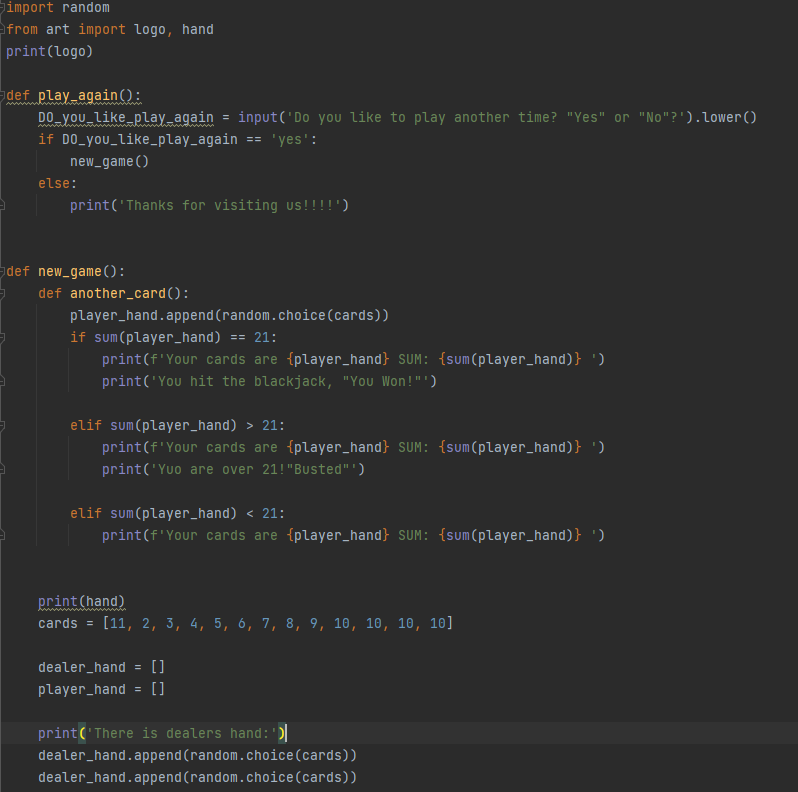The image size is (798, 792).
Task: Click the print(hand) statement
Action: pos(81,602)
